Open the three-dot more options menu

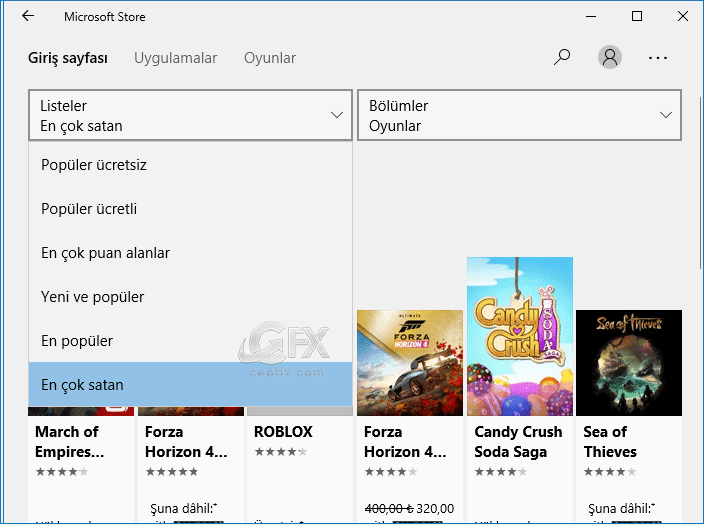(x=658, y=58)
